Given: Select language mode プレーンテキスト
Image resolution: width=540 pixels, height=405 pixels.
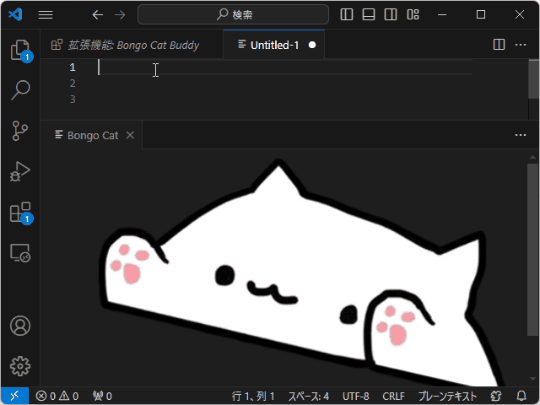Looking at the screenshot, I should pos(447,396).
